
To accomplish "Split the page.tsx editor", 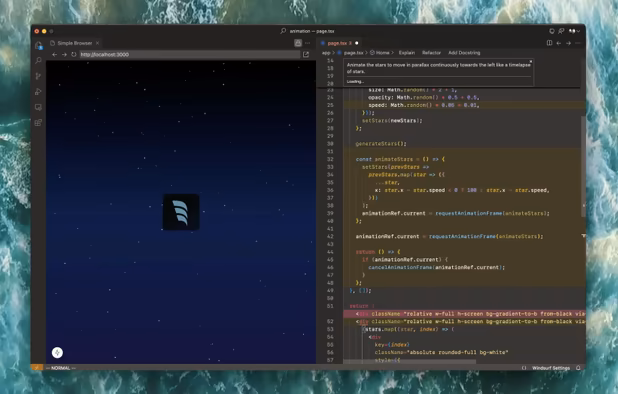I will tap(549, 43).
